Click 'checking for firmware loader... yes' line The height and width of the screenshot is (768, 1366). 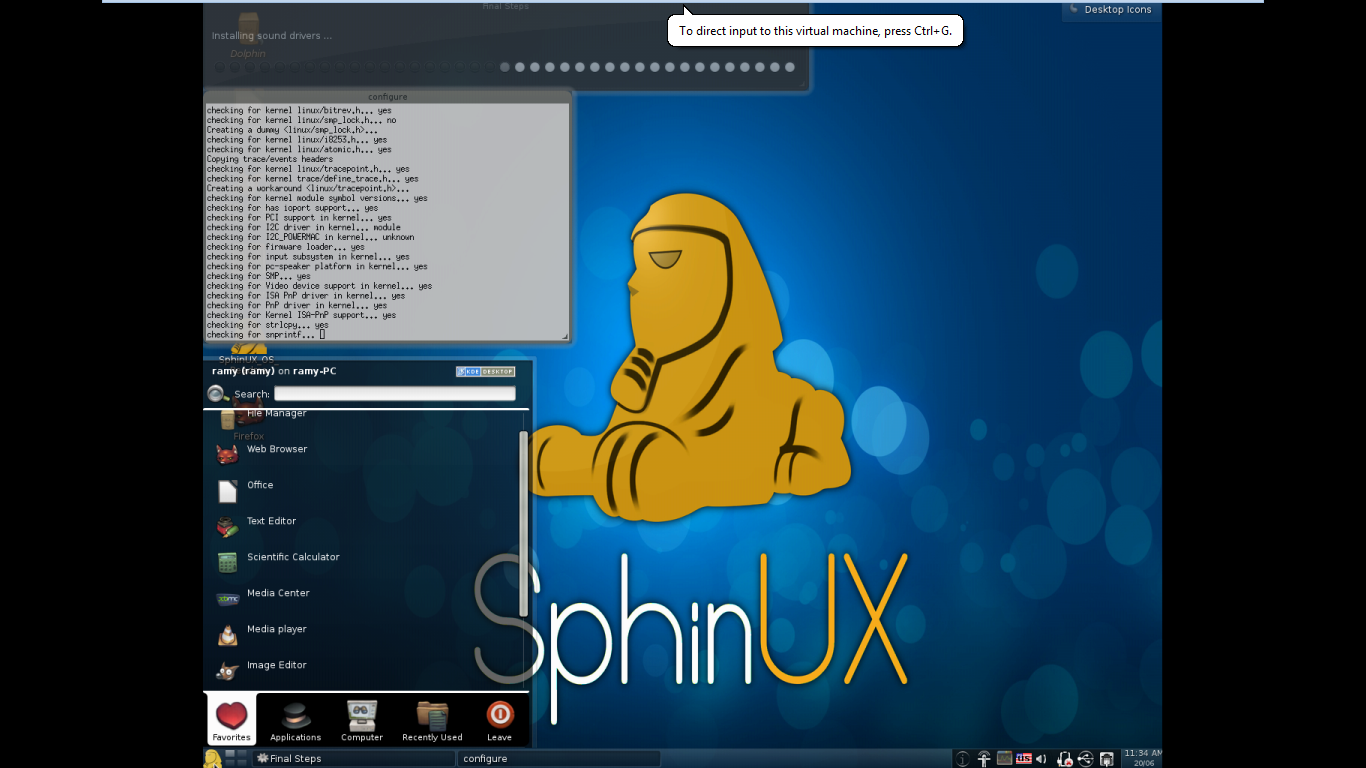[286, 247]
